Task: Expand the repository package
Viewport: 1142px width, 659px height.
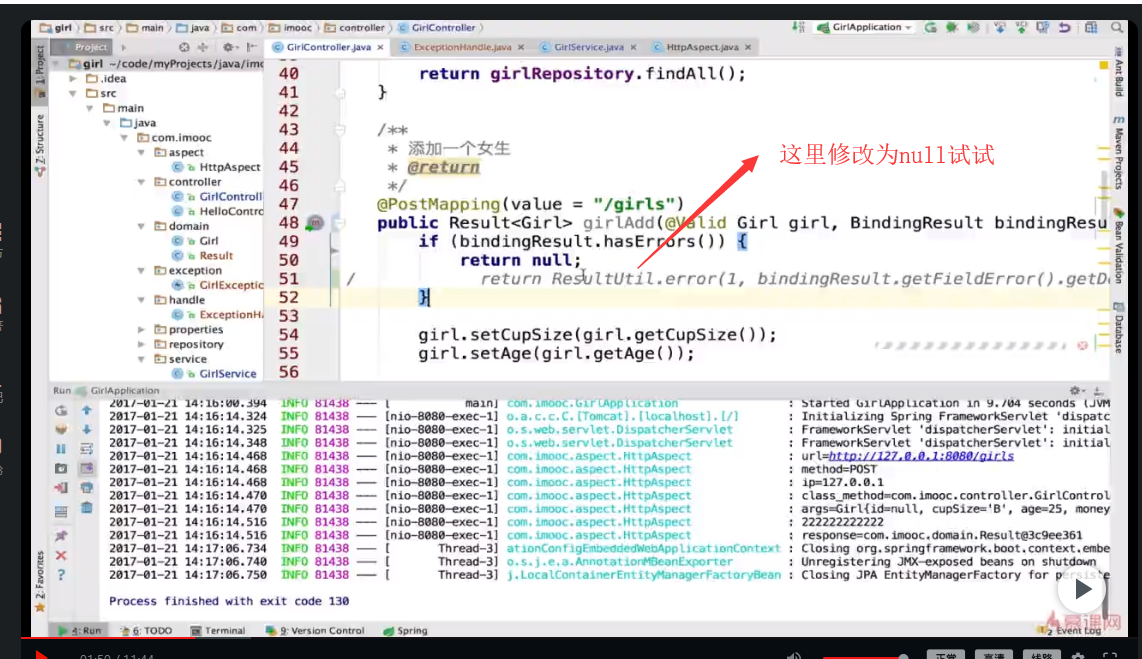Action: (x=141, y=344)
